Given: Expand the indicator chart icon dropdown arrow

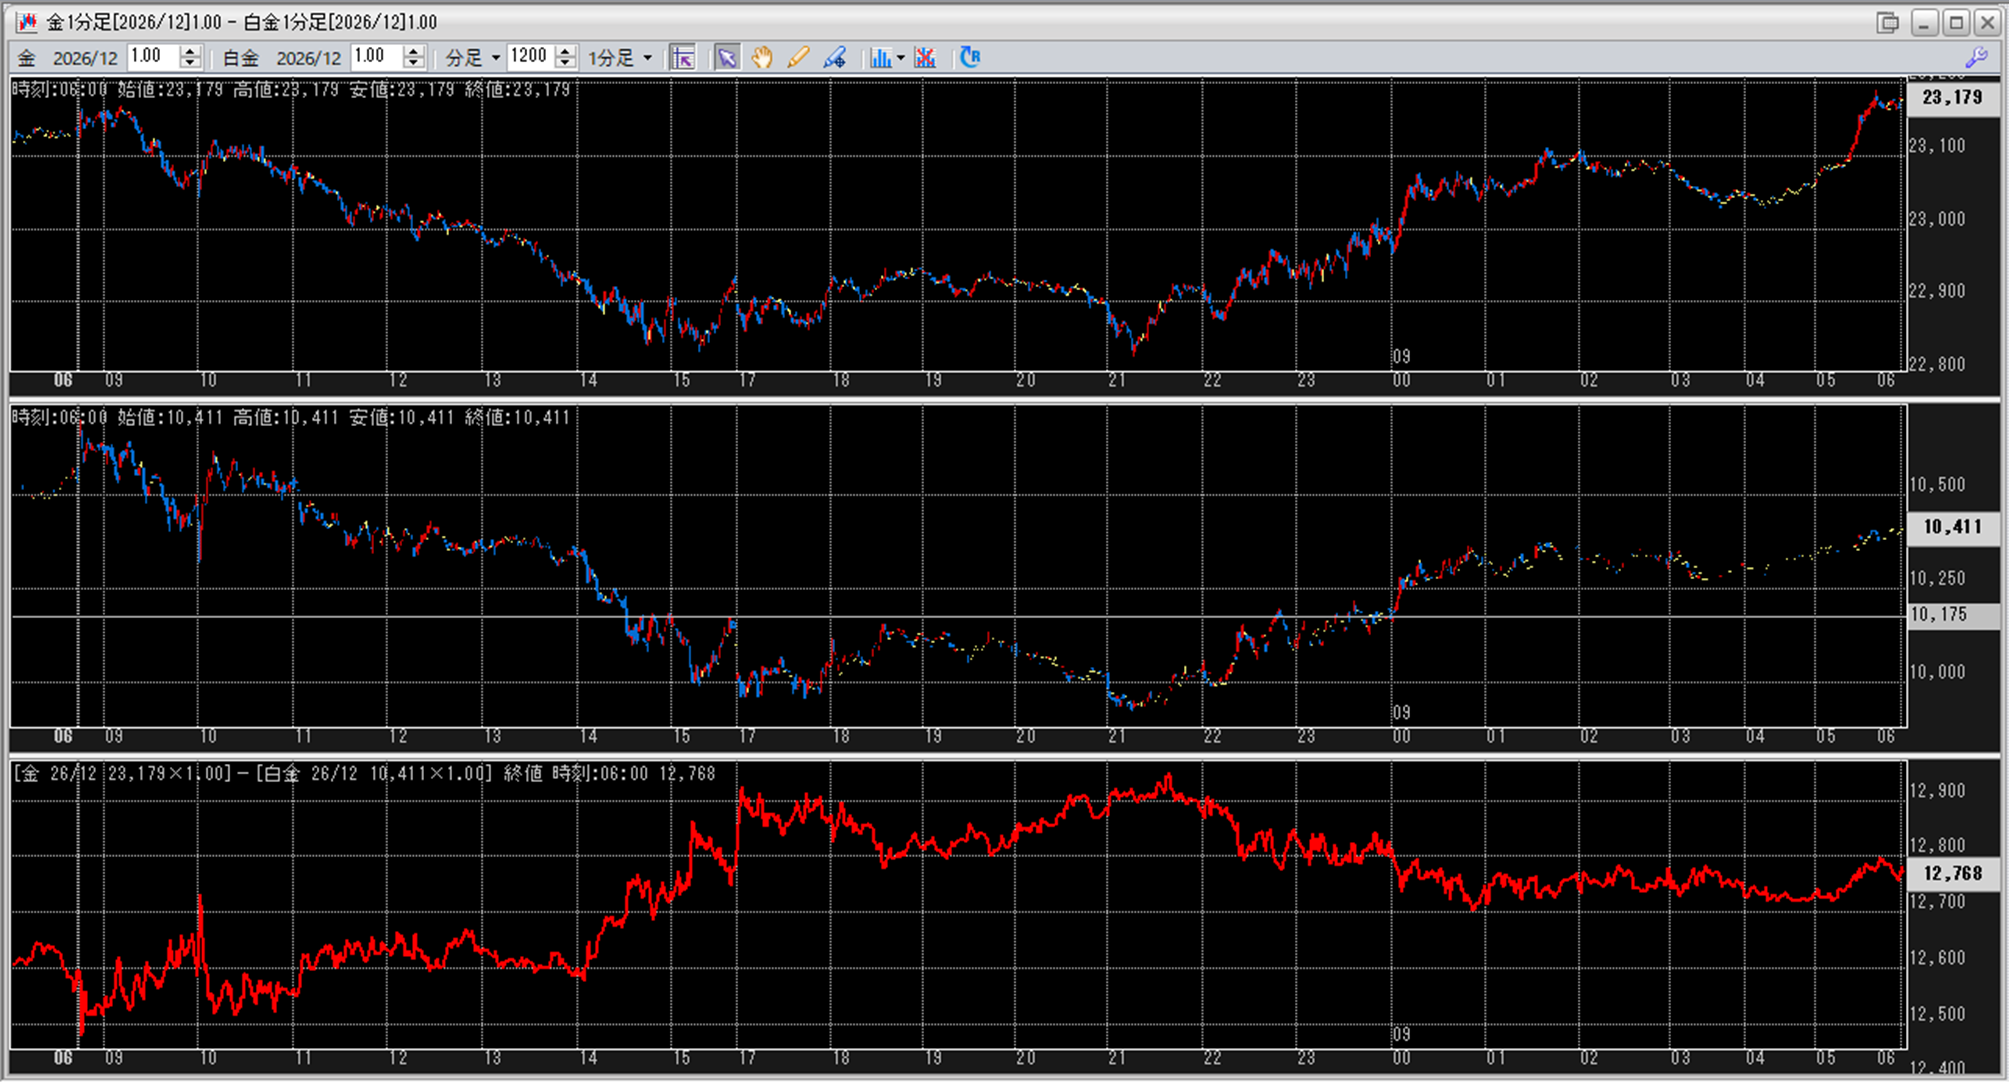Looking at the screenshot, I should click(901, 57).
